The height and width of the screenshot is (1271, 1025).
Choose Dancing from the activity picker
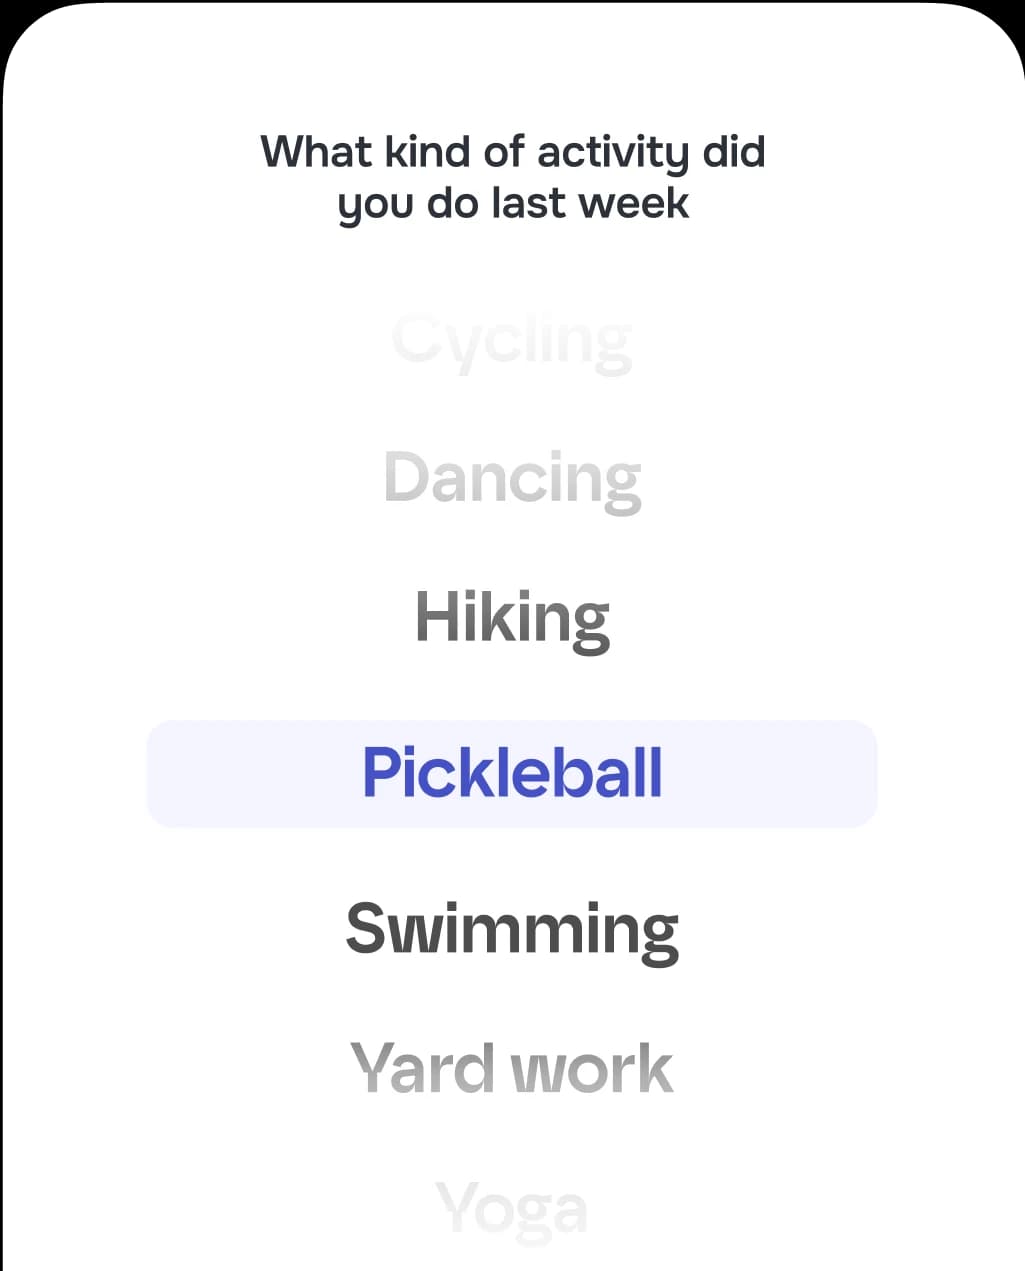click(x=512, y=476)
